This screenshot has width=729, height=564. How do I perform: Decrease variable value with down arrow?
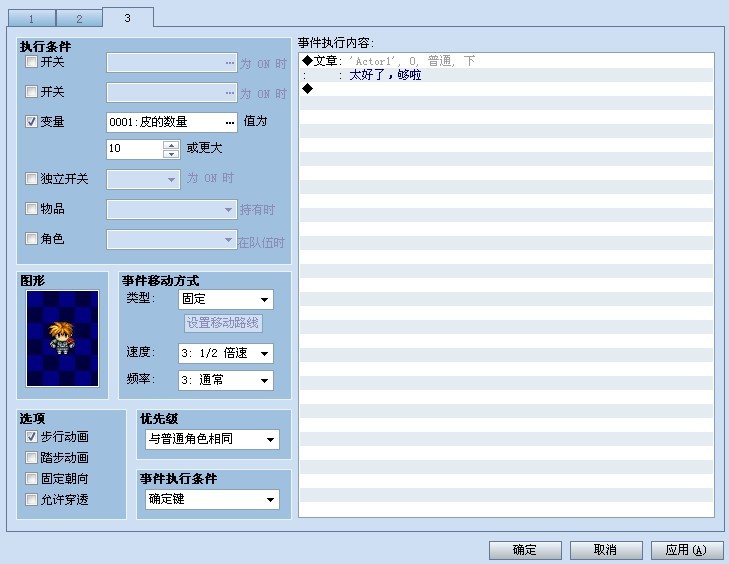point(172,154)
